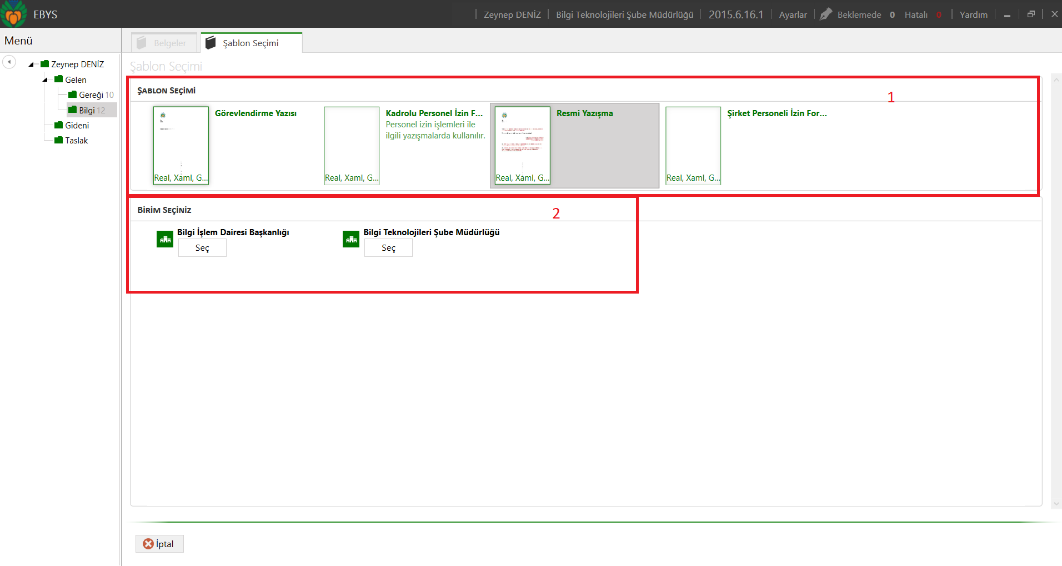Viewport: 1062px width, 566px height.
Task: Open the Belgeler tab
Action: click(163, 43)
